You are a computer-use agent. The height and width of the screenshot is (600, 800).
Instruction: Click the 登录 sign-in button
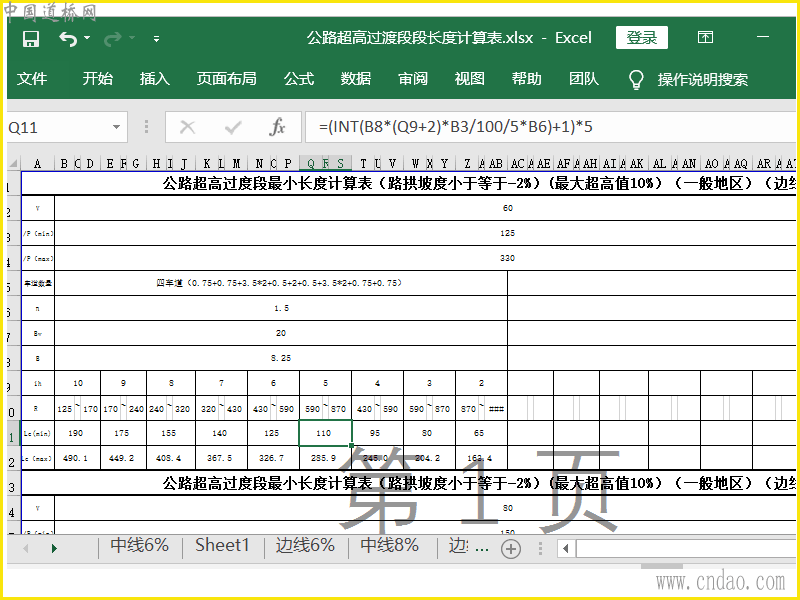coord(641,38)
